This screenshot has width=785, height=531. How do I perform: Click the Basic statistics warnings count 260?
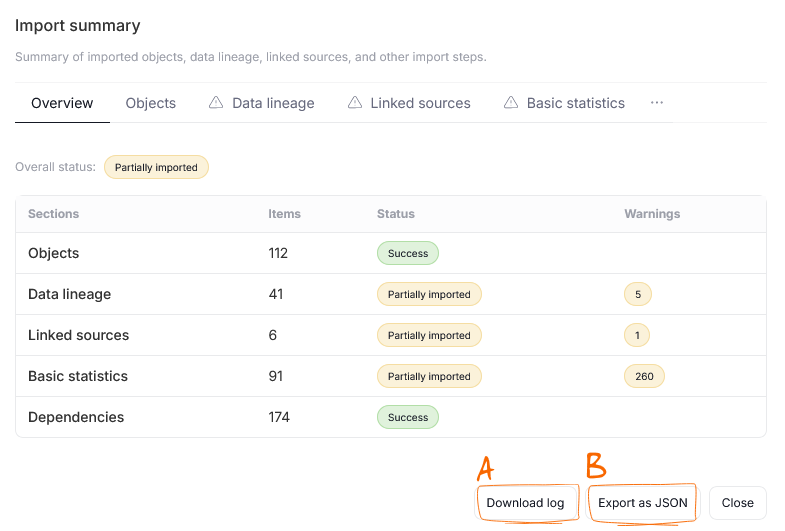(x=644, y=376)
